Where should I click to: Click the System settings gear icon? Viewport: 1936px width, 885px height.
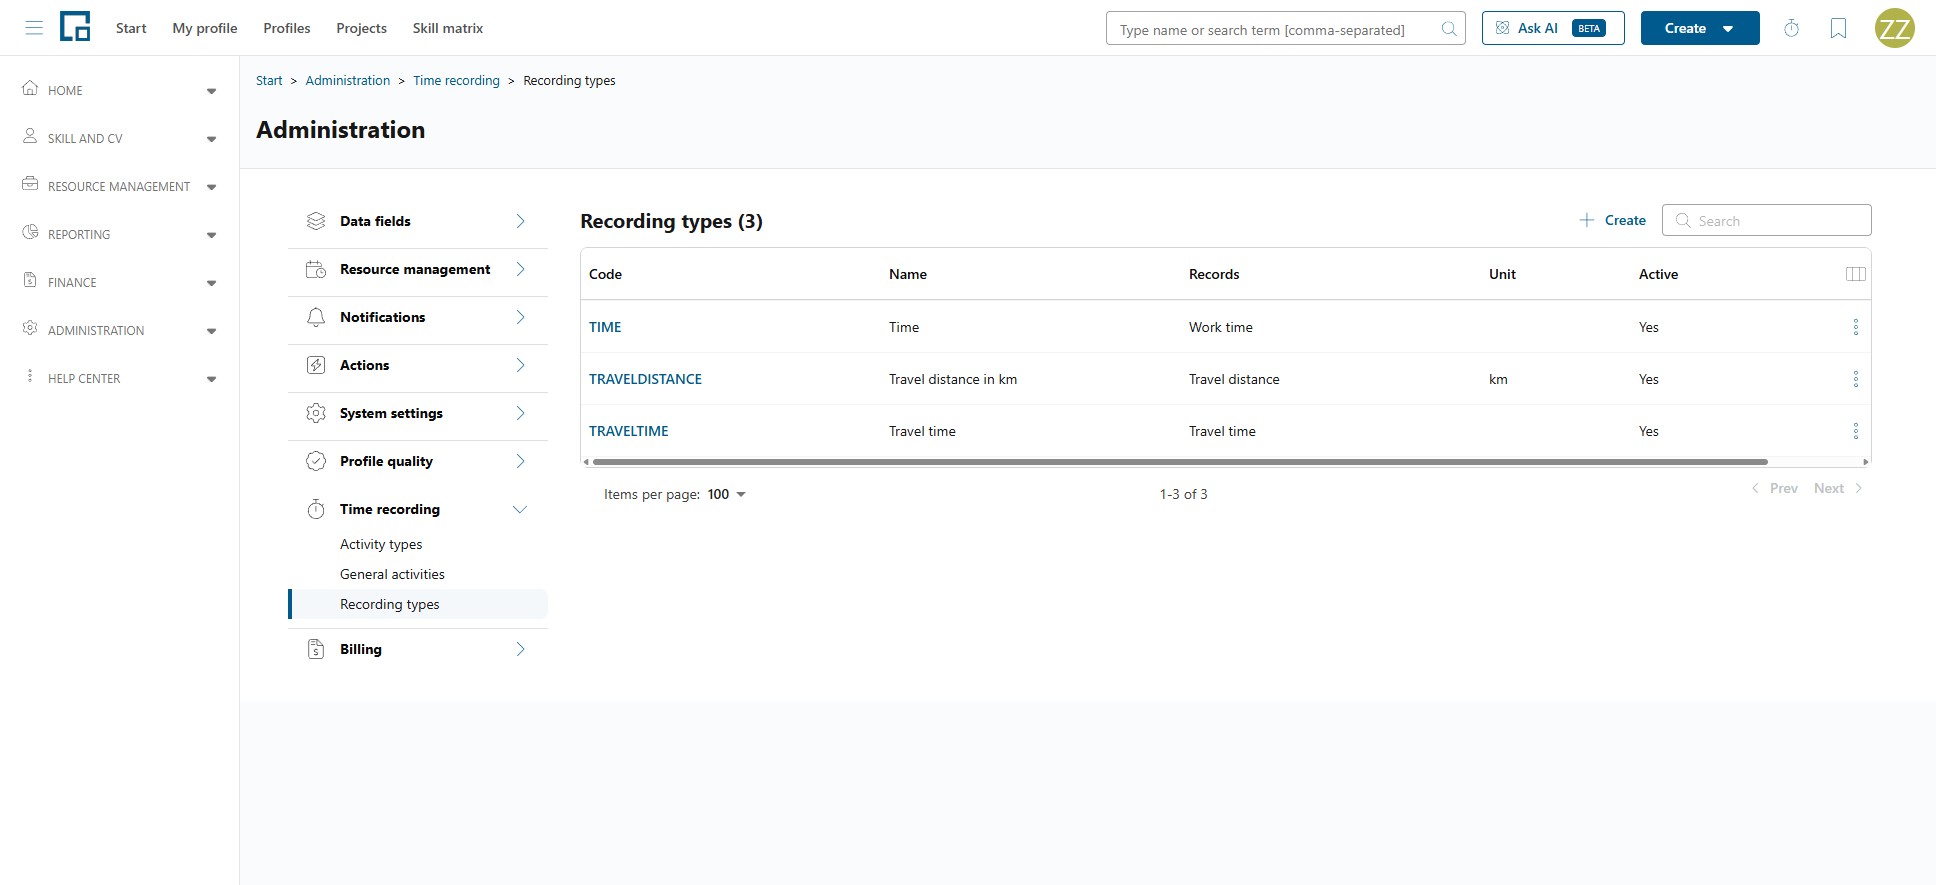(316, 413)
